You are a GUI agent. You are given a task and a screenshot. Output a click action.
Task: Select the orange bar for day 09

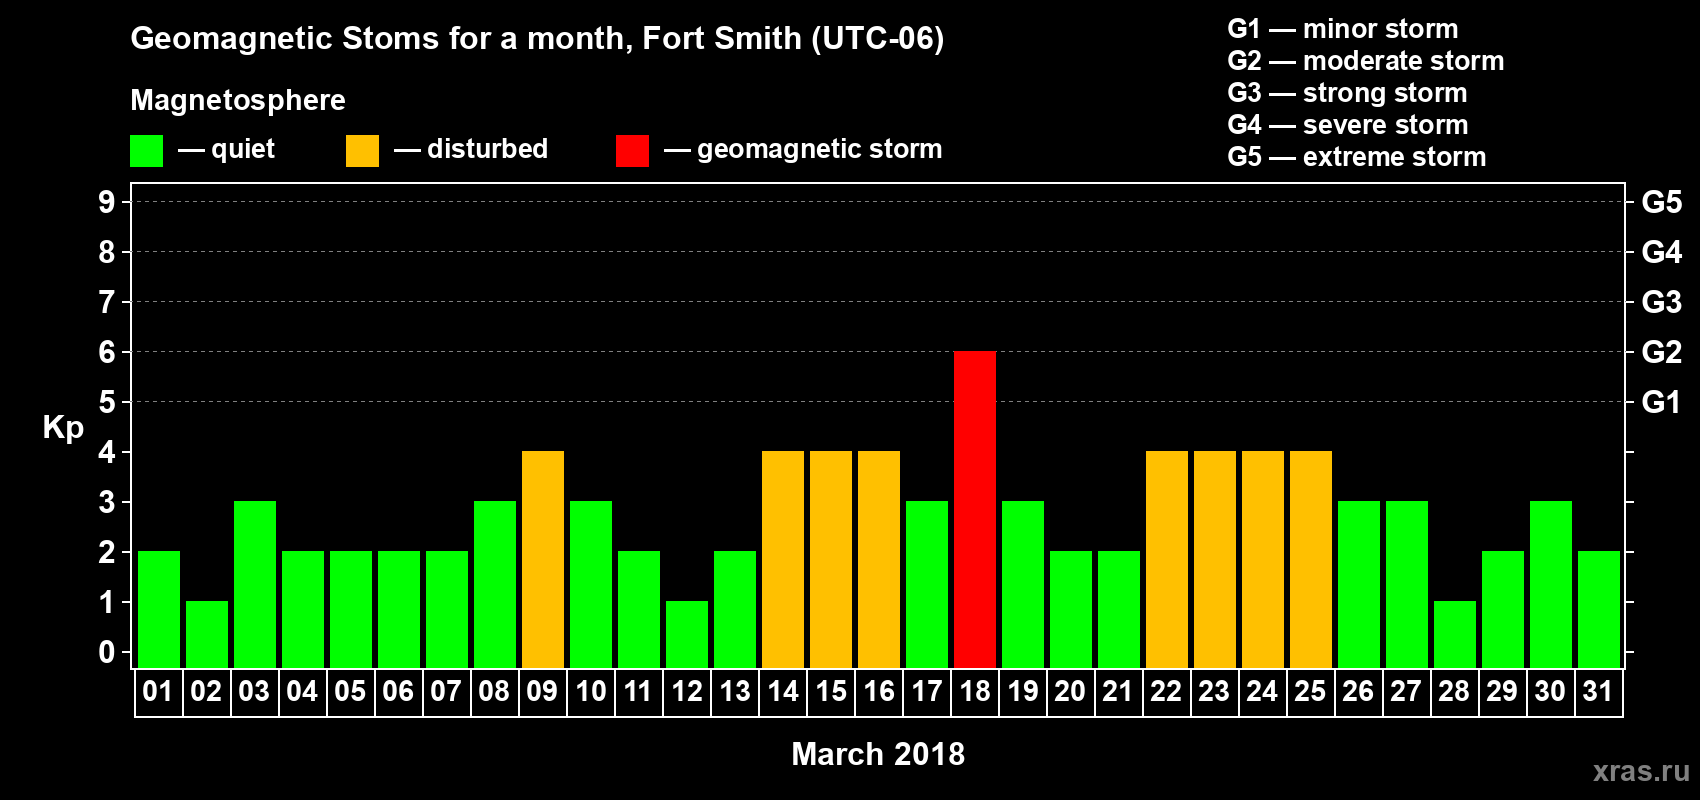coord(543,559)
